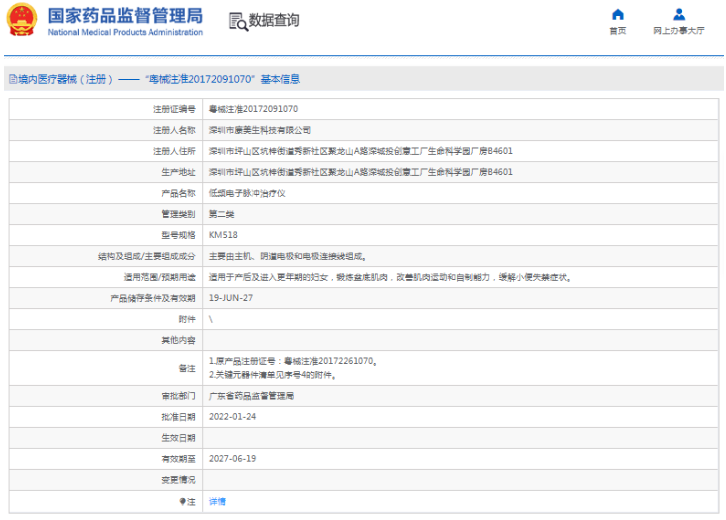The width and height of the screenshot is (726, 520).
Task: Click the 注册人名称 row label
Action: coord(175,130)
